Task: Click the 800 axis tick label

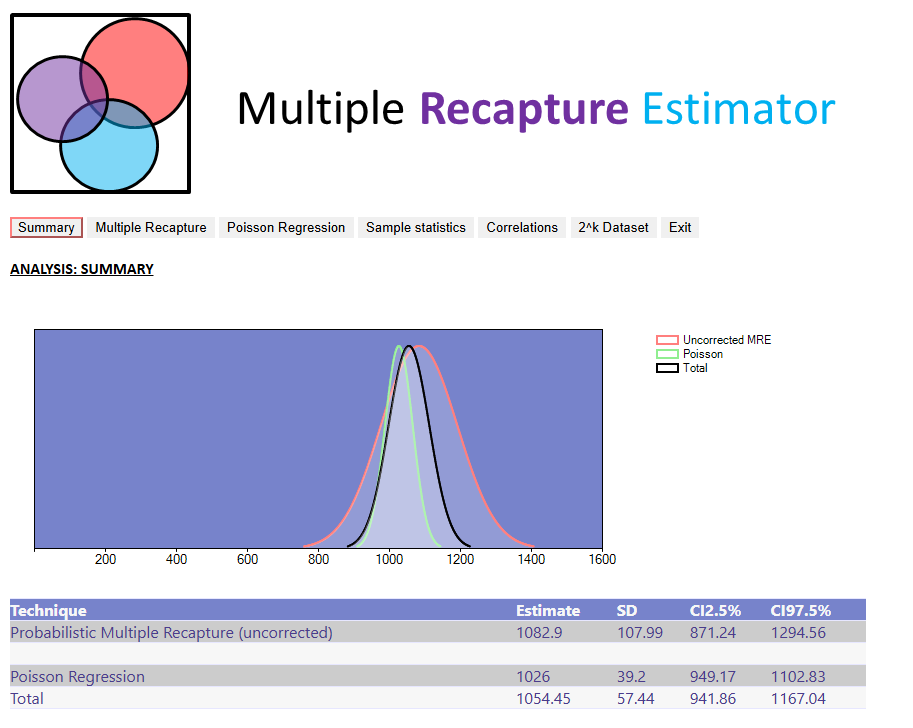Action: [x=319, y=560]
